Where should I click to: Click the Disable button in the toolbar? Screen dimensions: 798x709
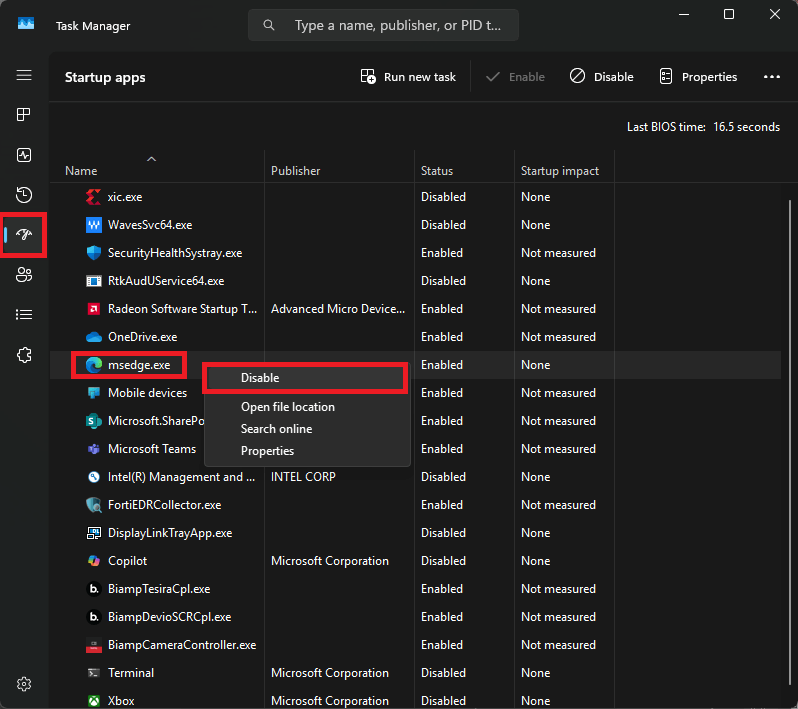pos(602,77)
